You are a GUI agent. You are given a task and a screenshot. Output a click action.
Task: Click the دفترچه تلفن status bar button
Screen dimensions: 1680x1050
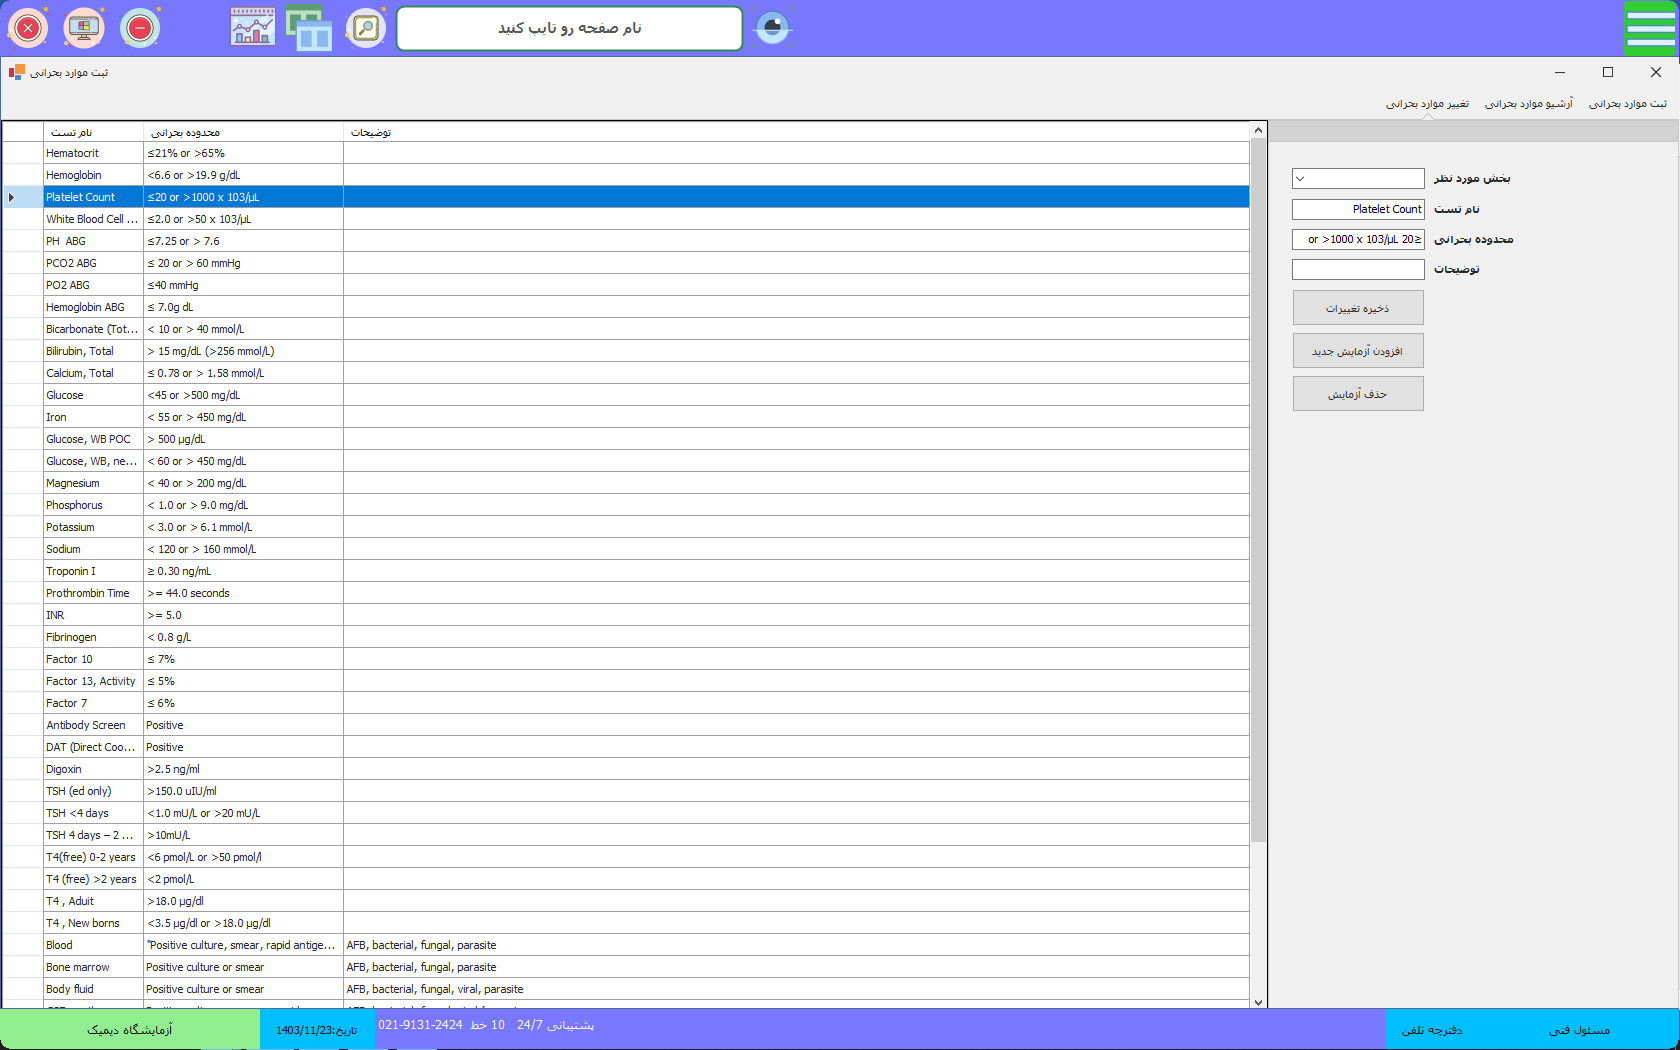pos(1432,1030)
